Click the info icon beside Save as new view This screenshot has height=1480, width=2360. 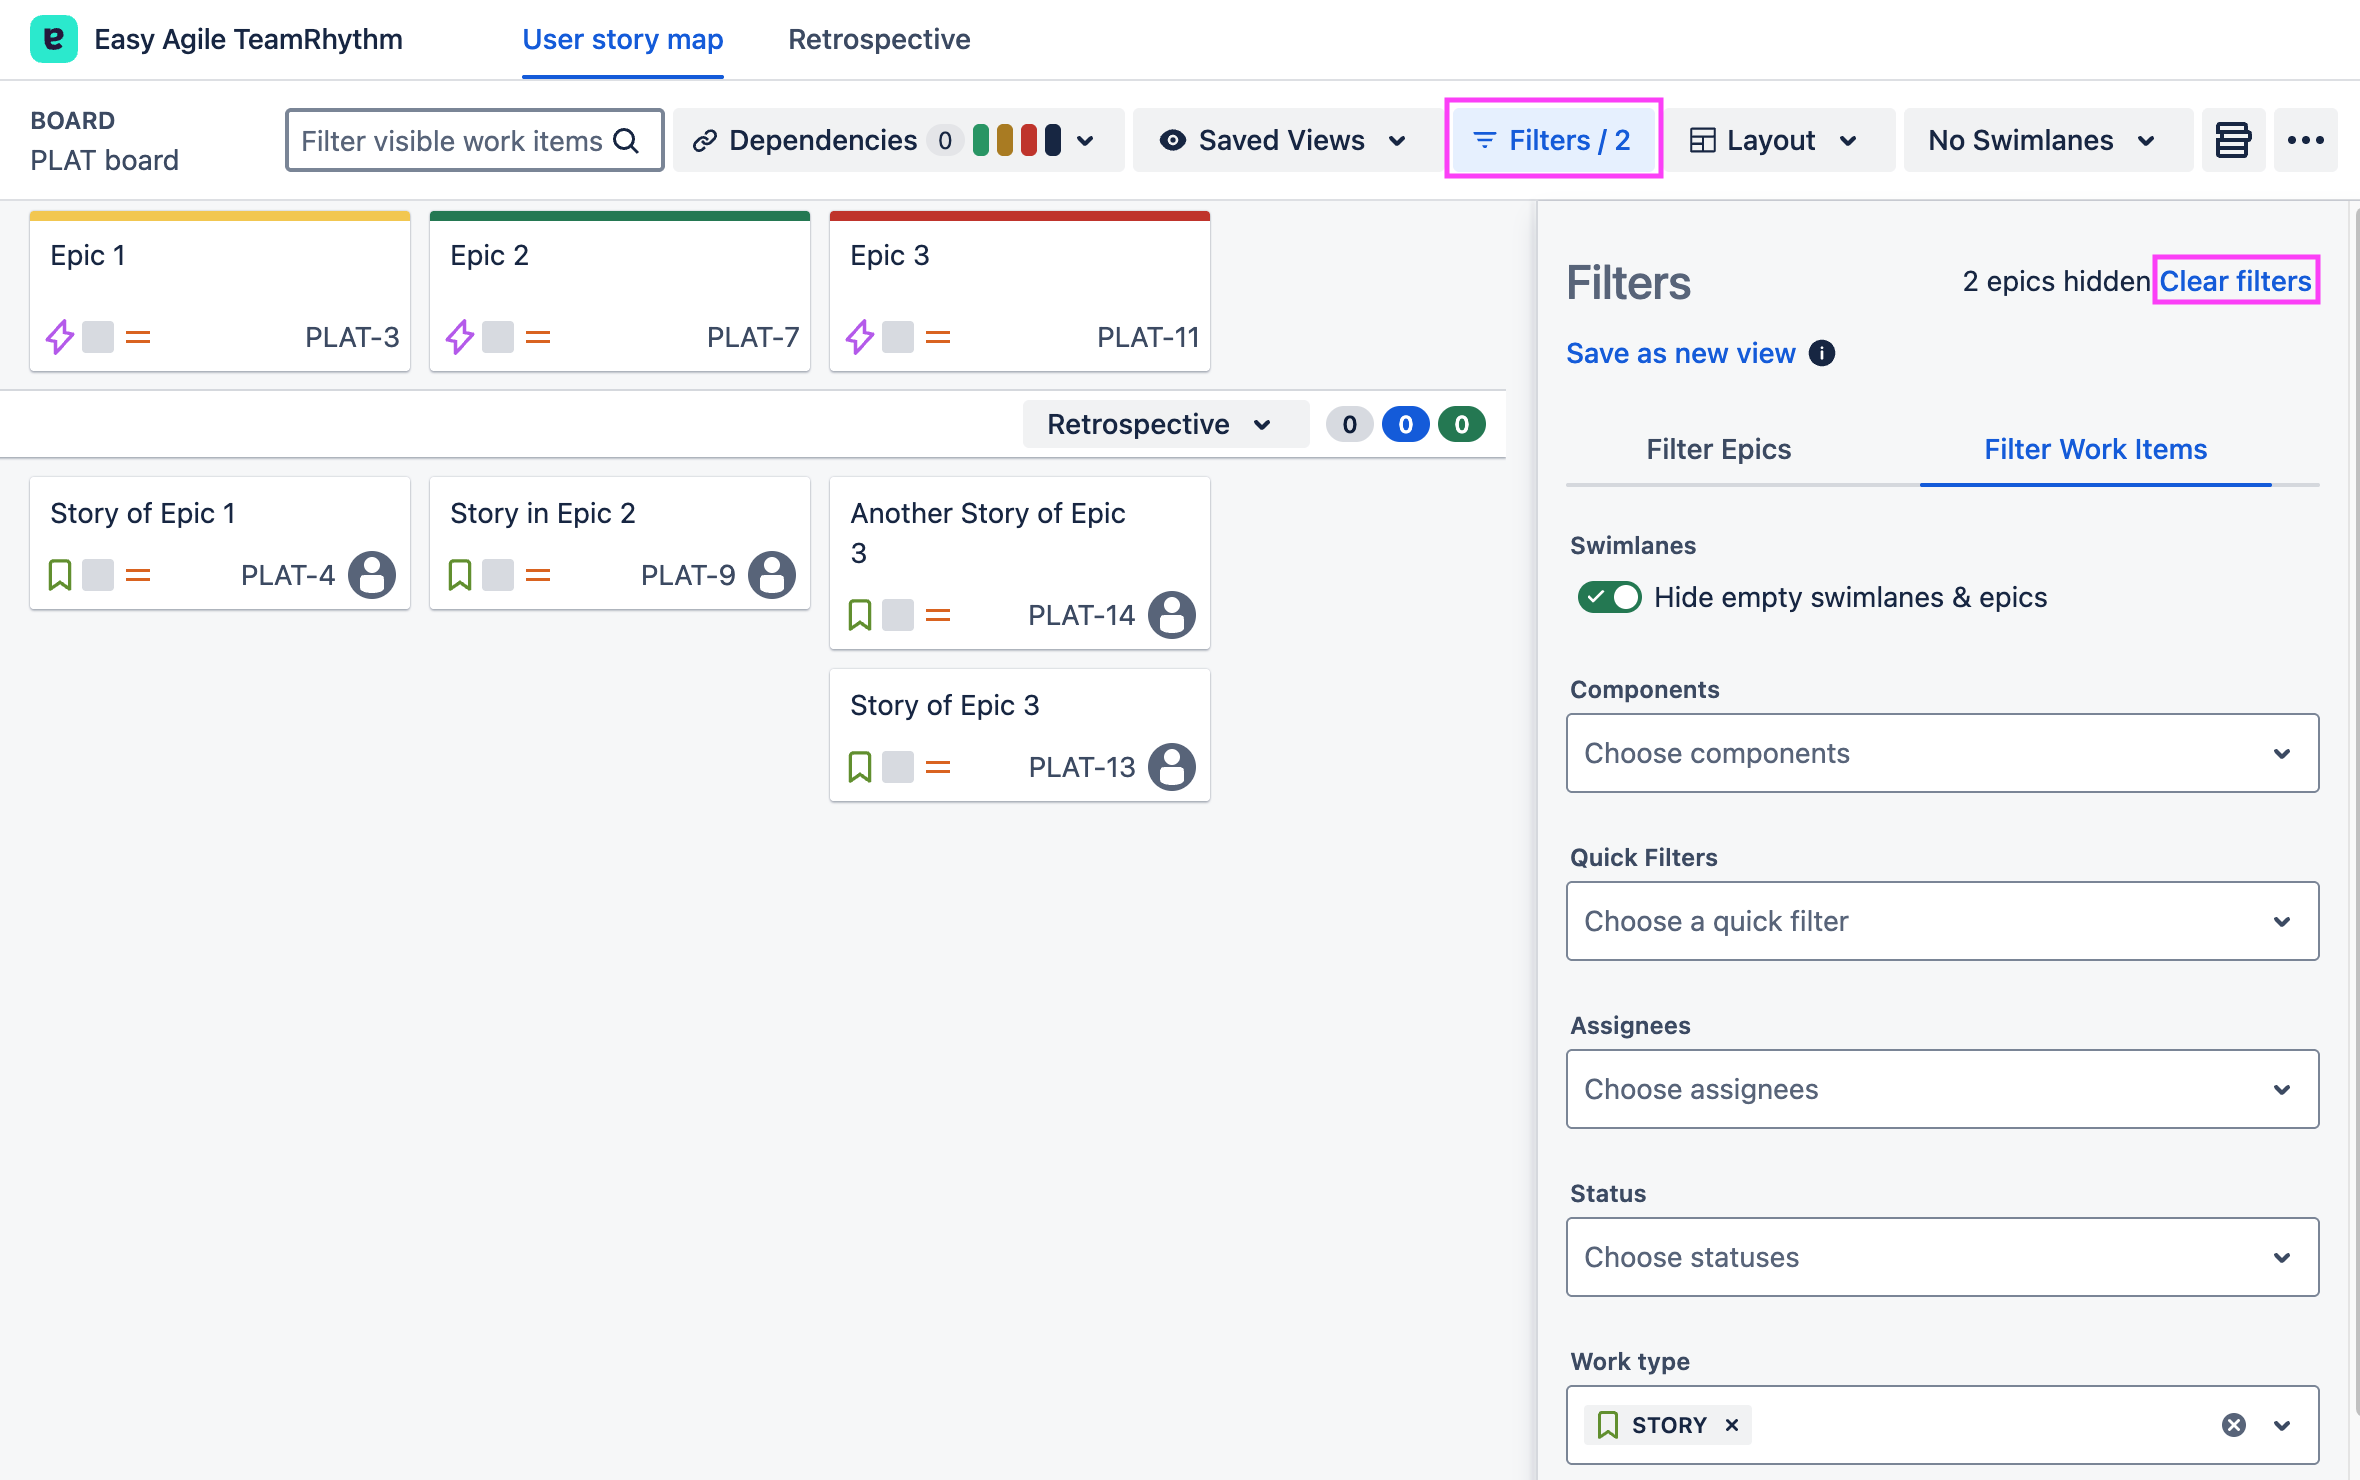(1822, 353)
